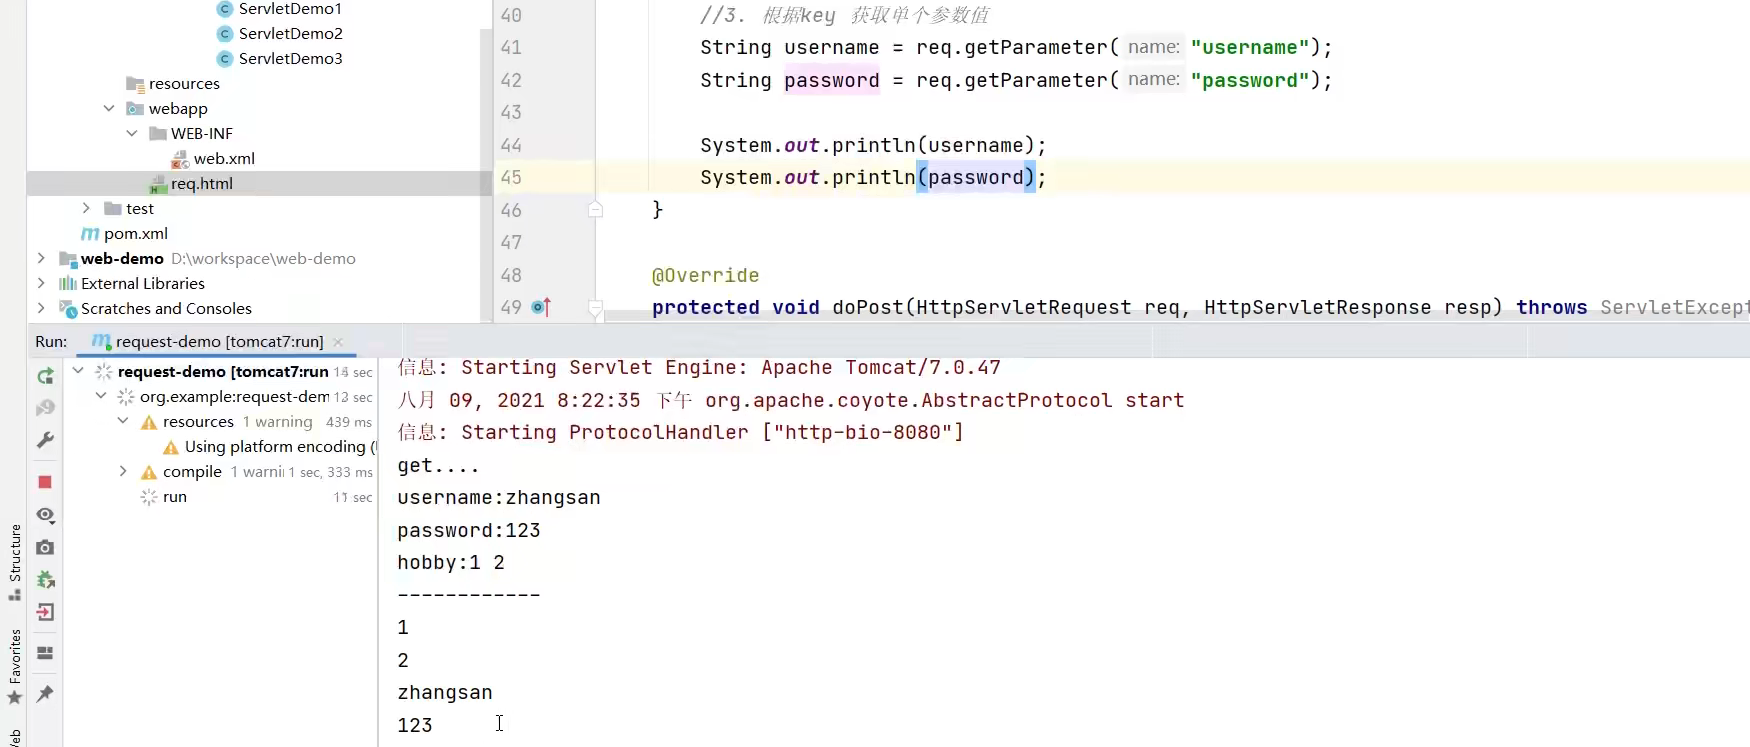Select resources row in build tree
This screenshot has height=747, width=1750.
[x=198, y=421]
